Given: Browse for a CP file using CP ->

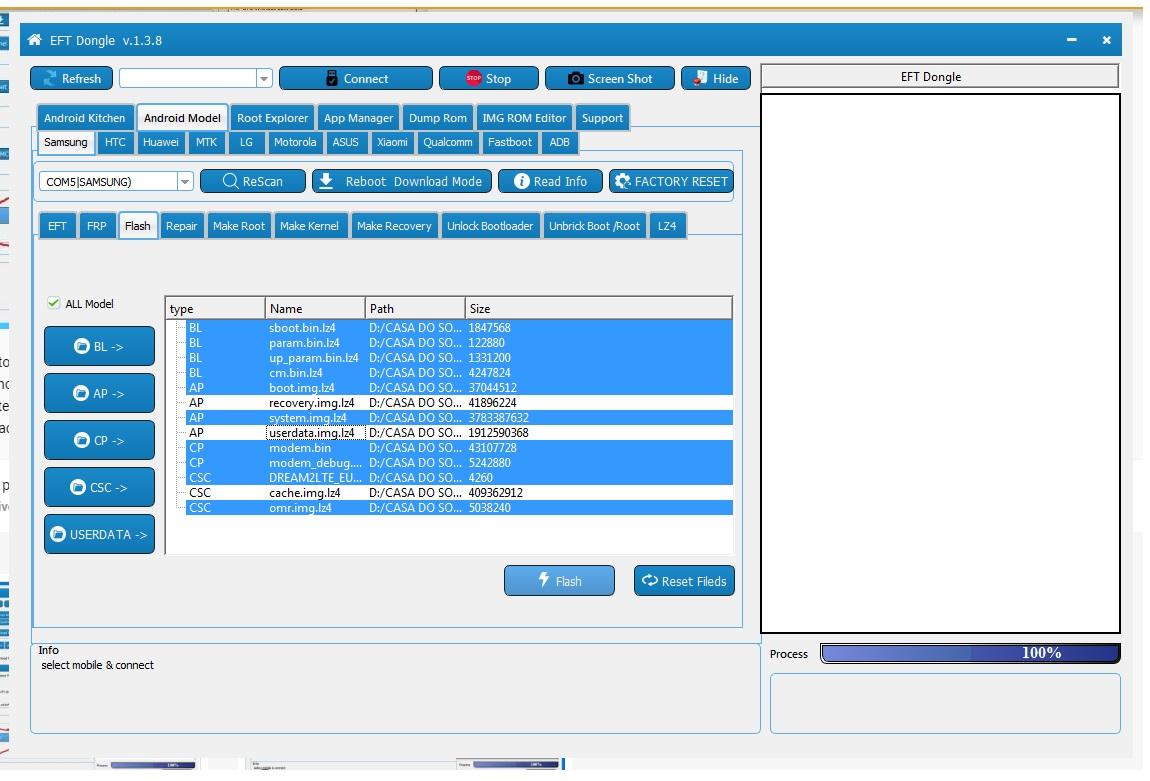Looking at the screenshot, I should tap(99, 440).
